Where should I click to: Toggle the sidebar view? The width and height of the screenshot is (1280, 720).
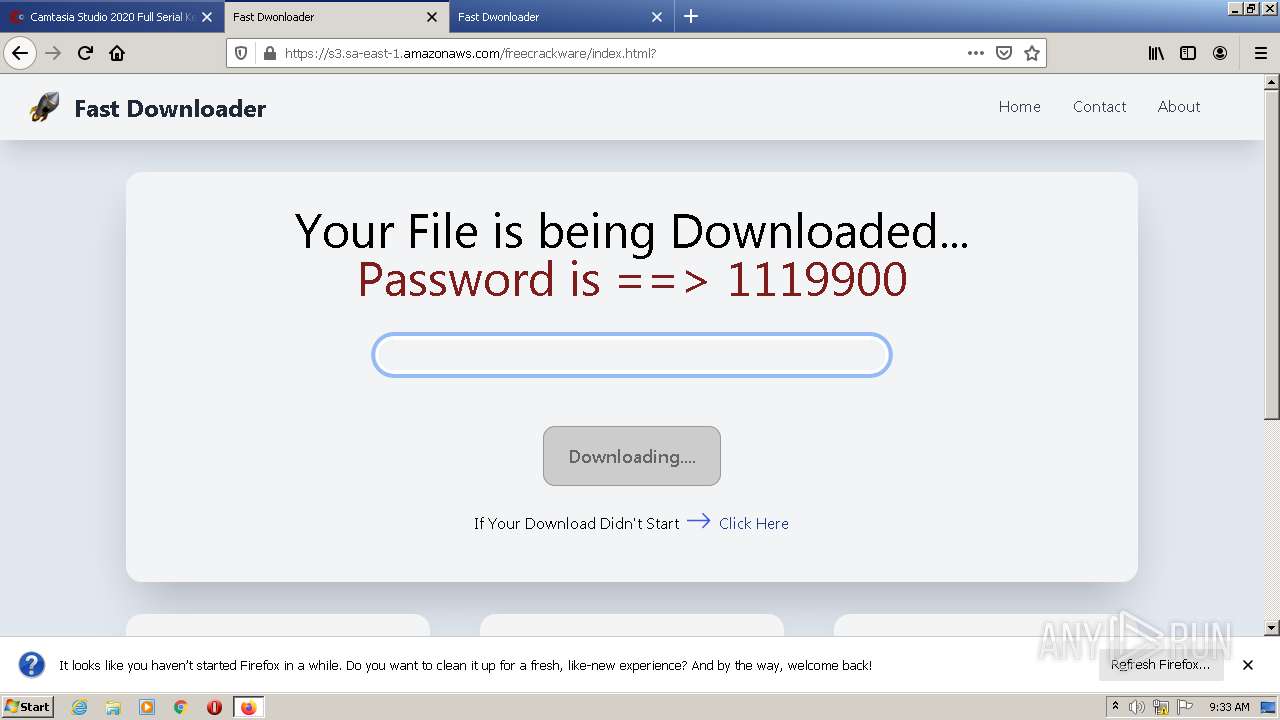1188,53
